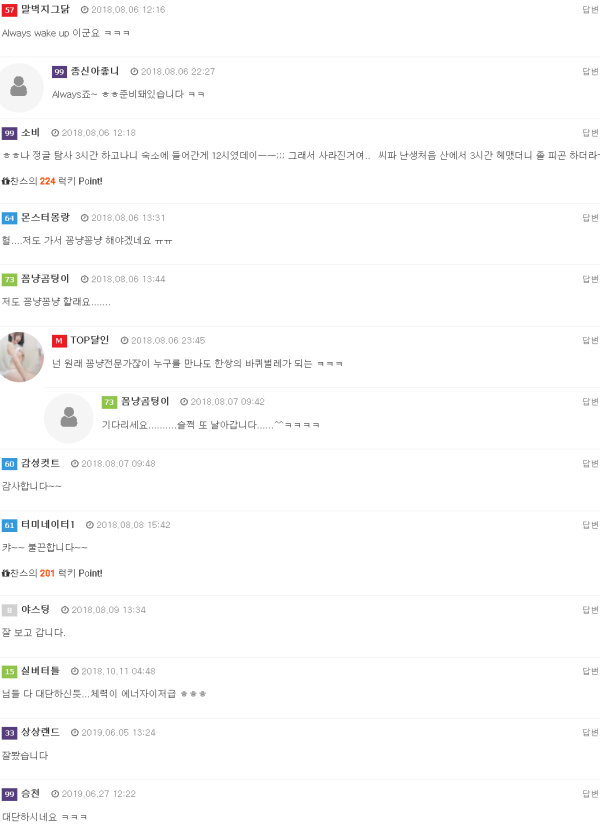This screenshot has width=600, height=831.
Task: Reply to 꼼냥곰탱이's nested comment dated 2018.08.07
Action: pyautogui.click(x=590, y=402)
